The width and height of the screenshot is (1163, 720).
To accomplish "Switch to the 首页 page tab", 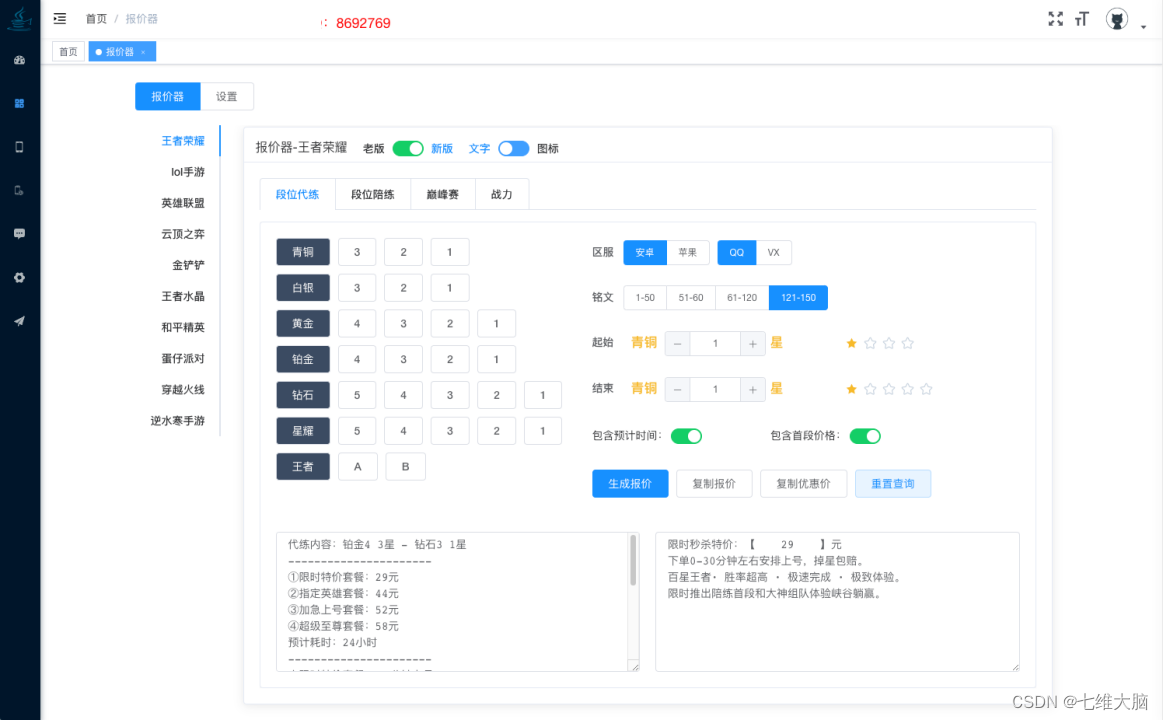I will point(68,52).
